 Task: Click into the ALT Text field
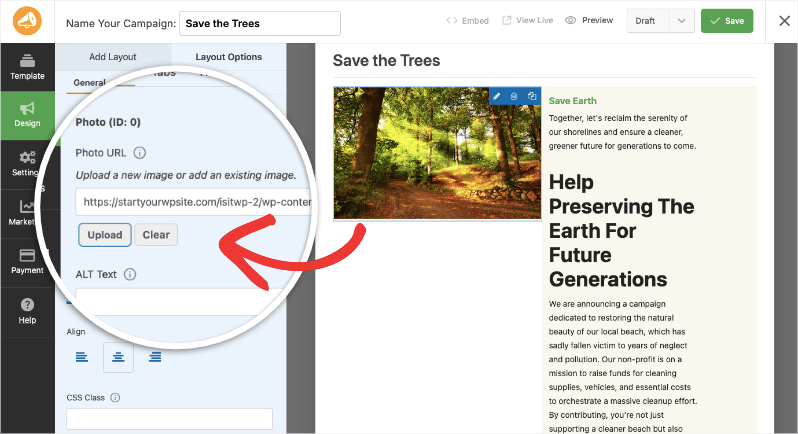click(178, 302)
